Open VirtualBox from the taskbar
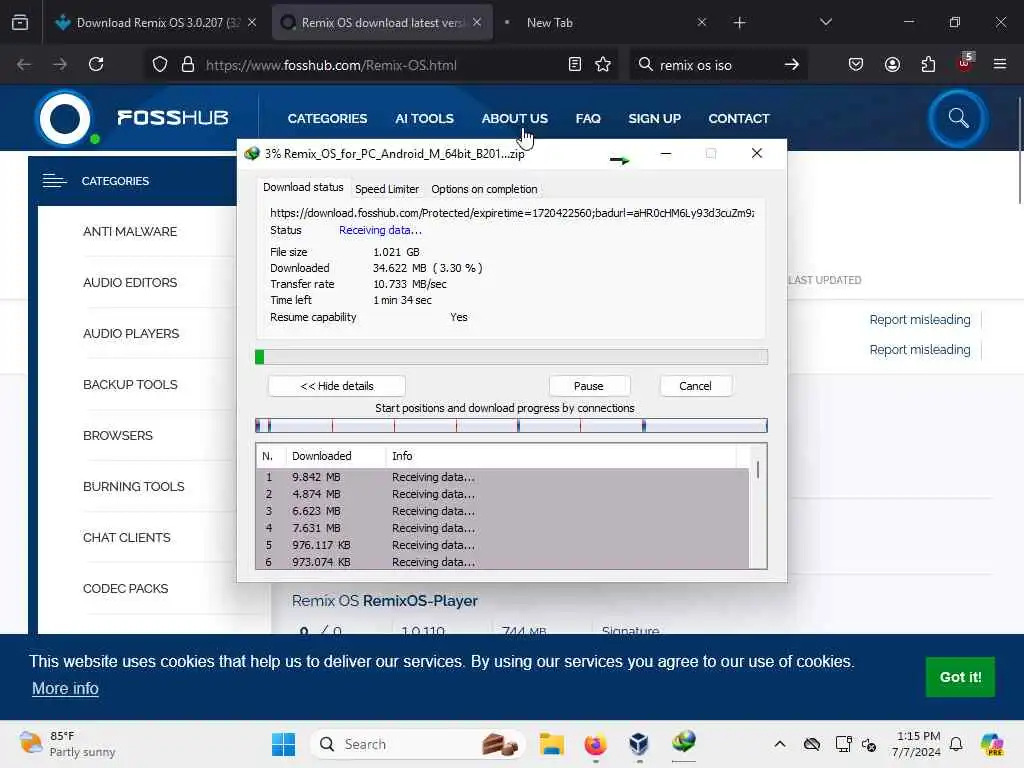Image resolution: width=1024 pixels, height=768 pixels. tap(639, 744)
